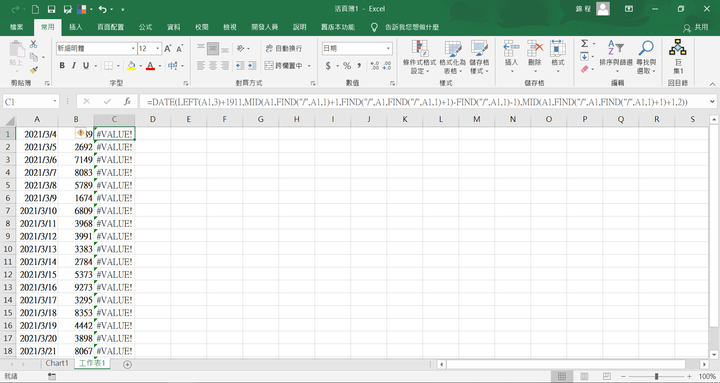Switch to the 公式 (Formulas) tab
This screenshot has width=720, height=383.
pos(146,27)
